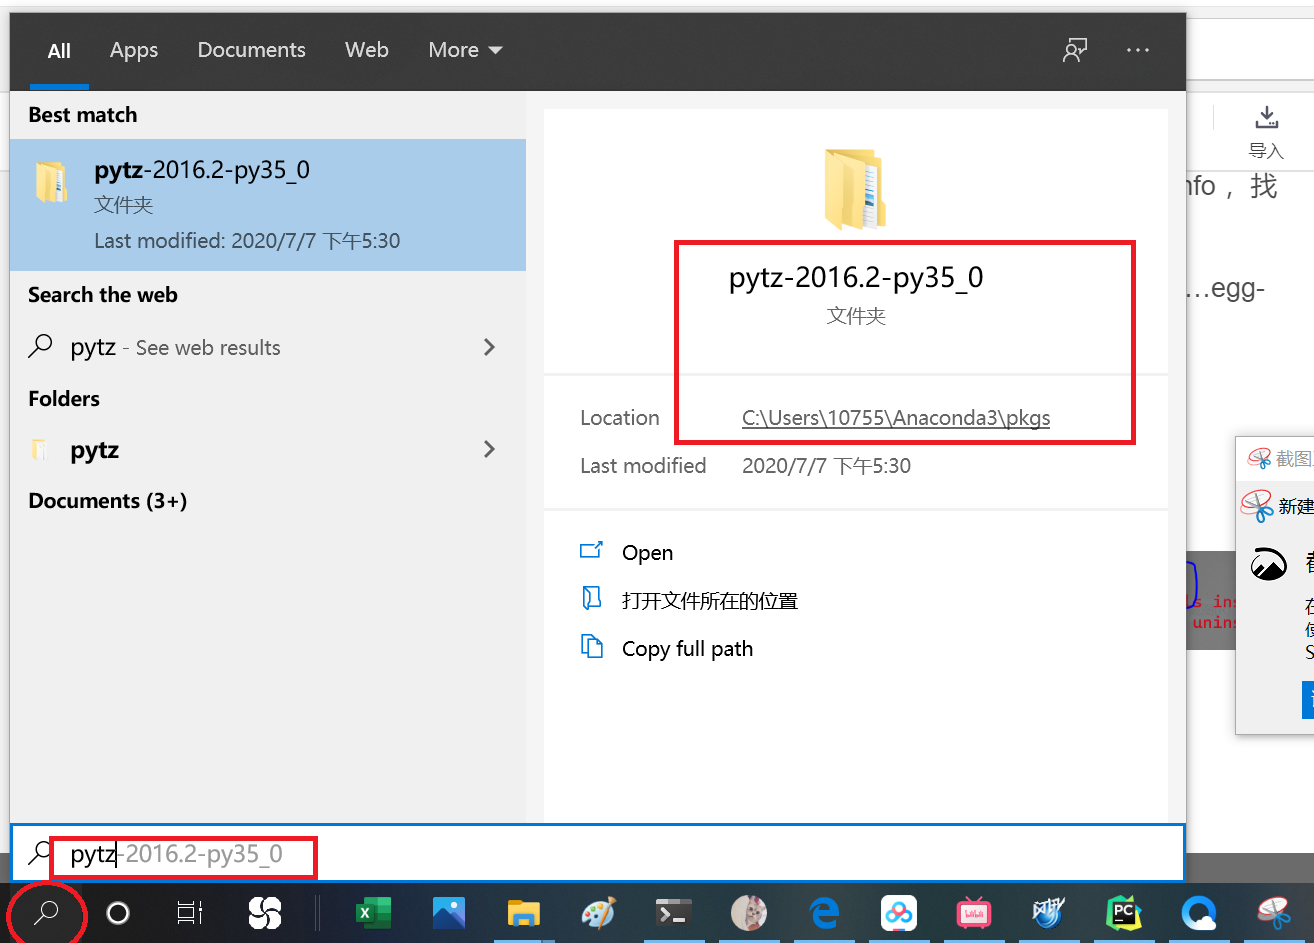
Task: Switch to the Web search tab
Action: [x=366, y=49]
